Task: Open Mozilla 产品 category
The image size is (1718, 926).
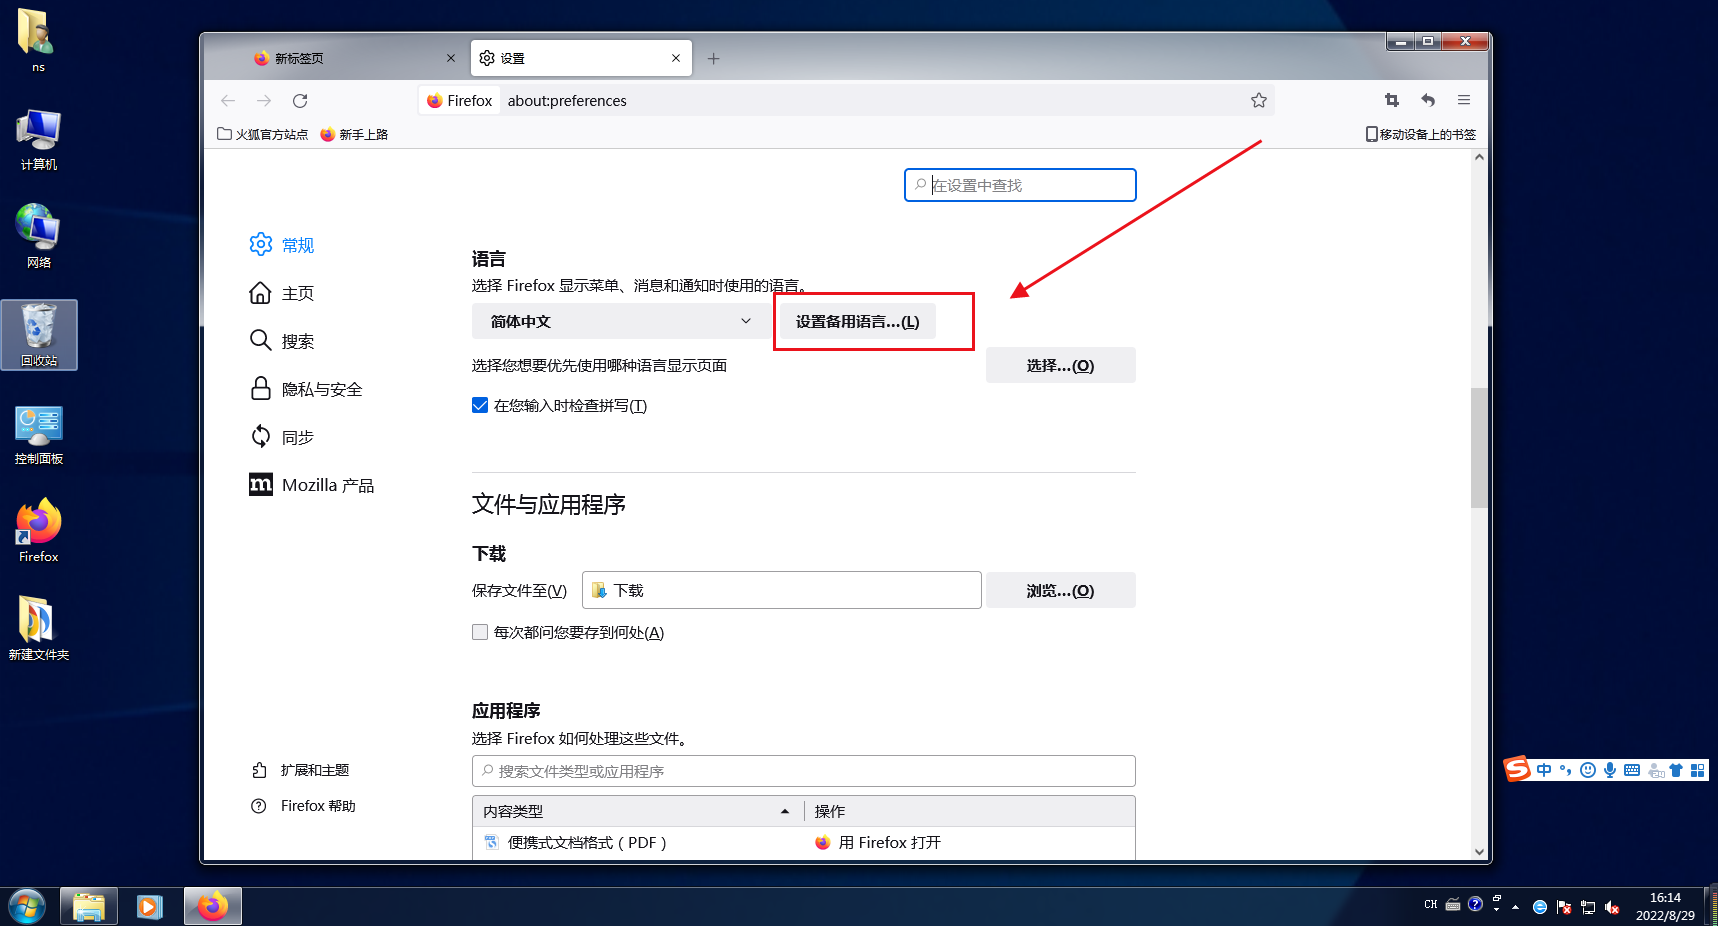Action: point(312,485)
